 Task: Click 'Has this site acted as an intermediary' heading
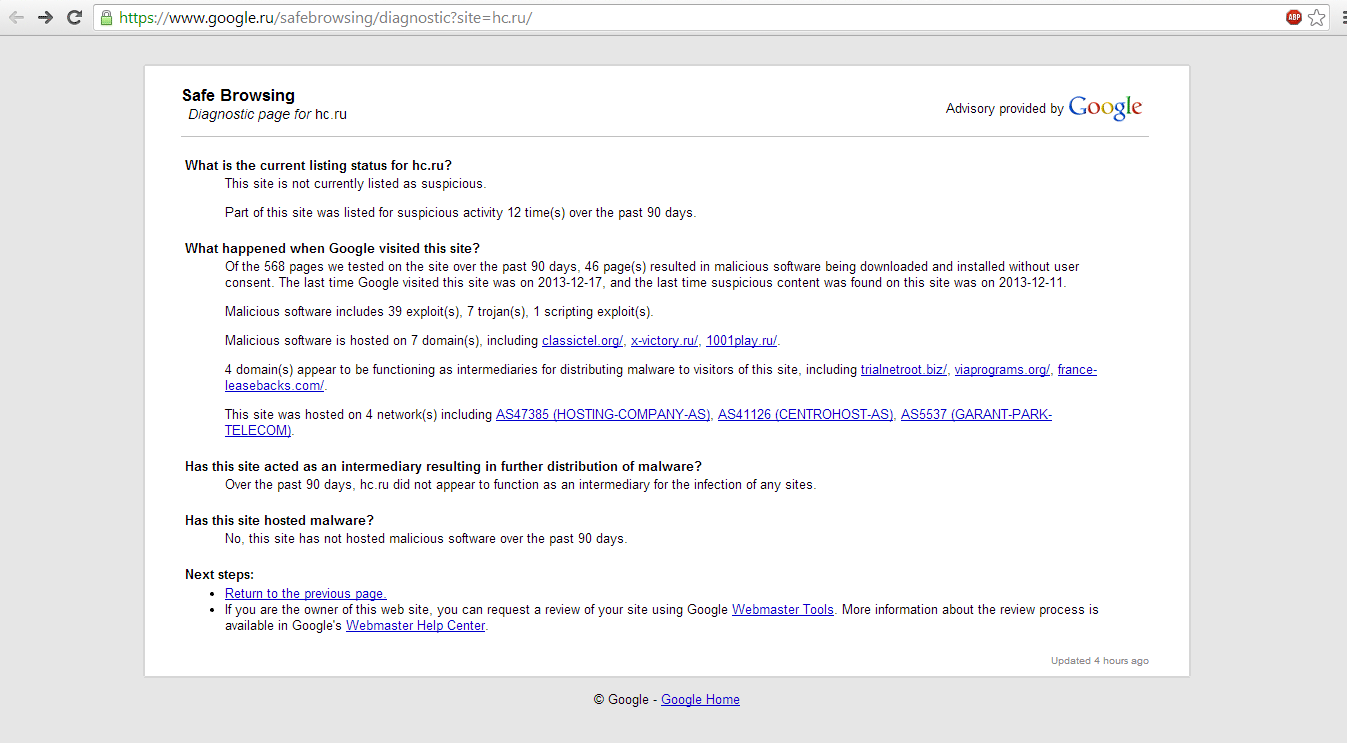[x=443, y=467]
